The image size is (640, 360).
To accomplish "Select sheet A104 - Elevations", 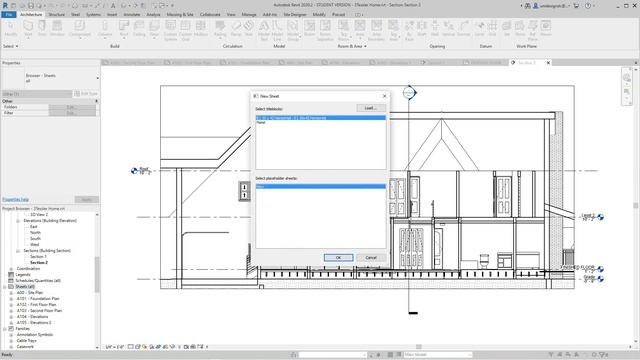I will [32, 317].
